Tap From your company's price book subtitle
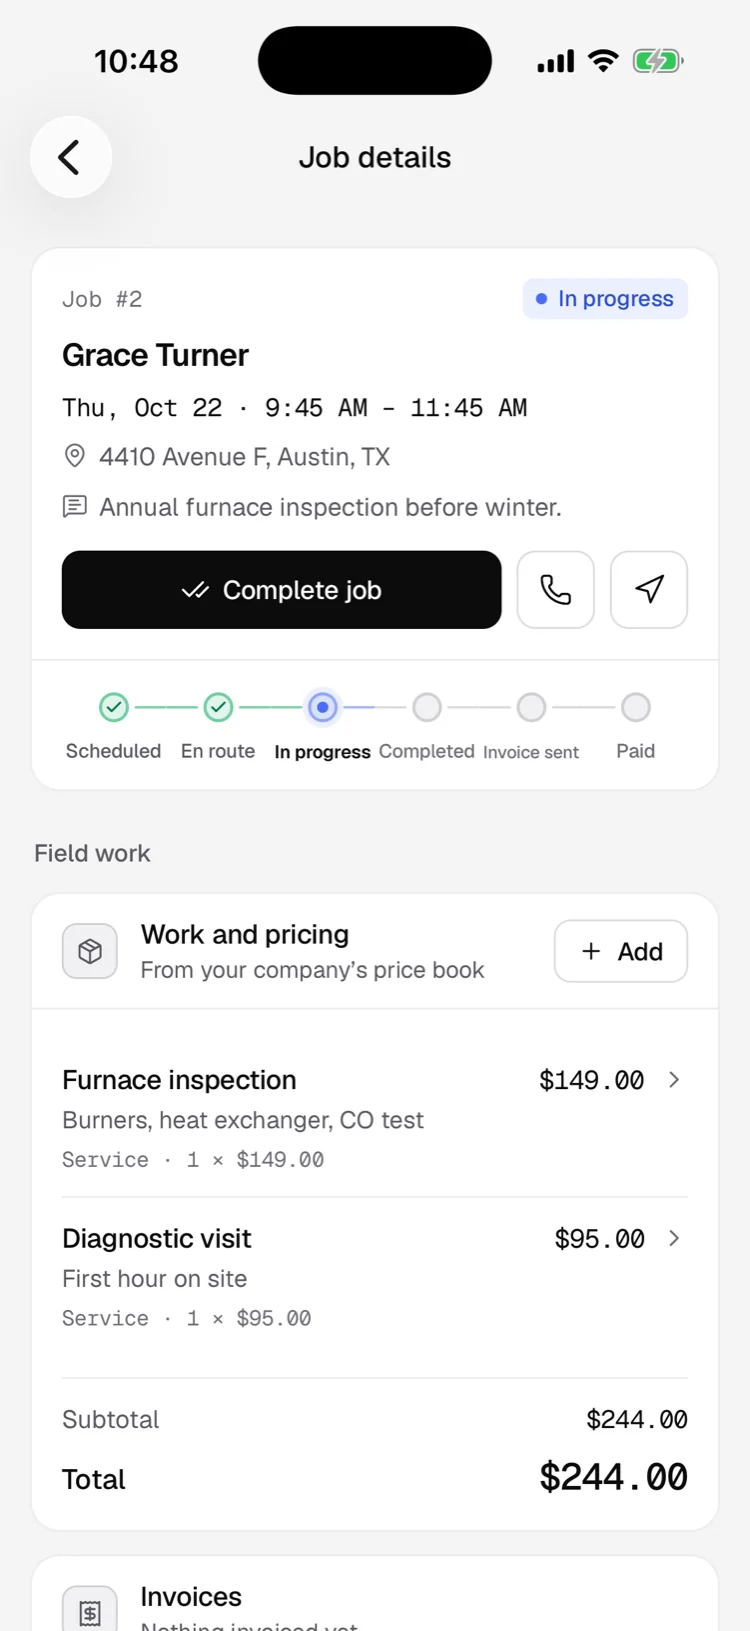This screenshot has width=750, height=1631. coord(312,970)
